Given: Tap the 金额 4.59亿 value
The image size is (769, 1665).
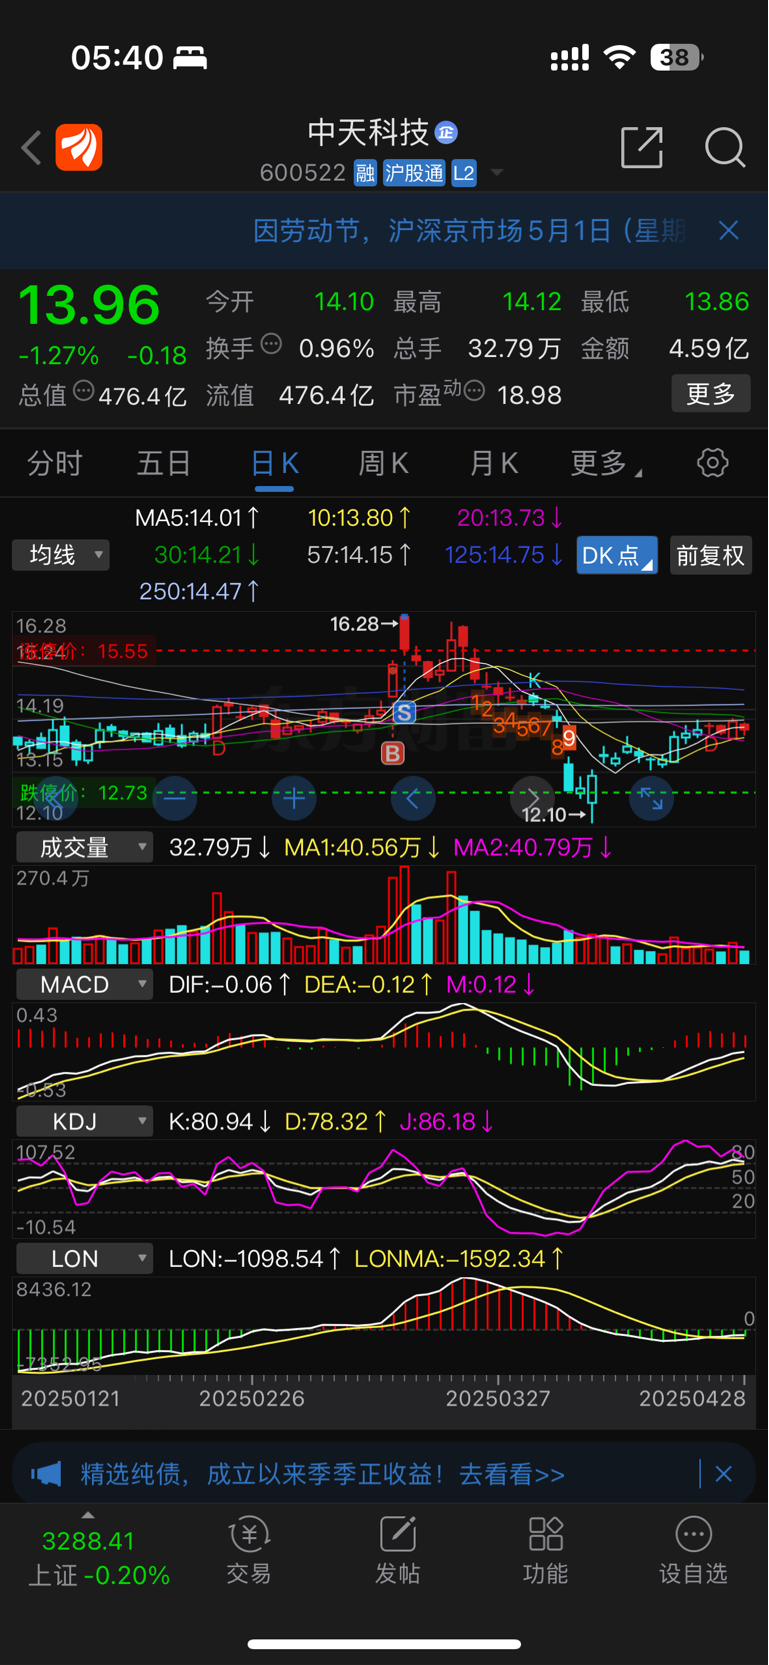Looking at the screenshot, I should click(x=709, y=349).
